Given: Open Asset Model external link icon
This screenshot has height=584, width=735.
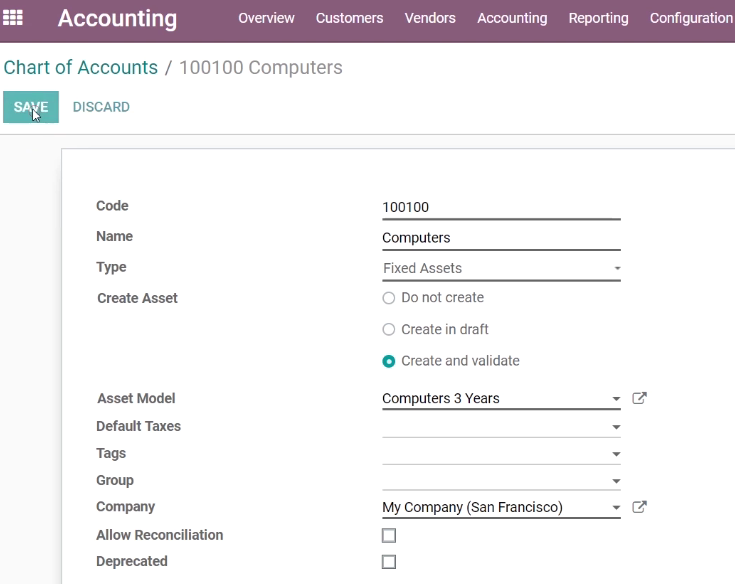Looking at the screenshot, I should tap(639, 398).
